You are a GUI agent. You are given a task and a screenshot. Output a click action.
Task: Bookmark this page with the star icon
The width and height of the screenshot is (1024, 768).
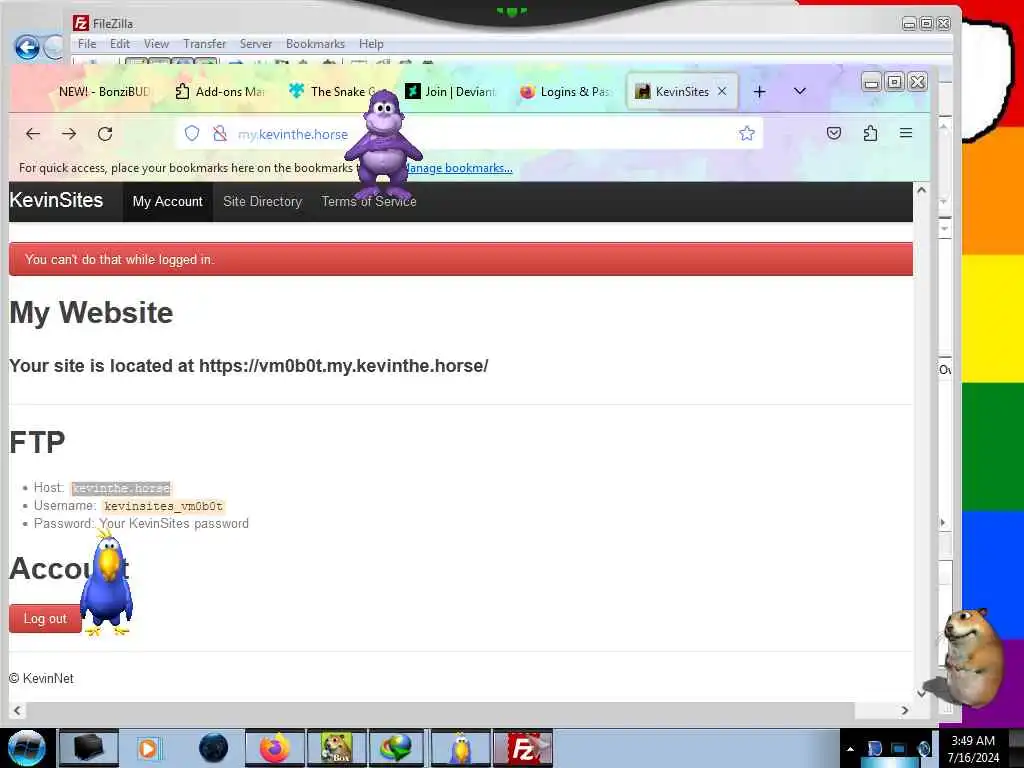pyautogui.click(x=746, y=134)
